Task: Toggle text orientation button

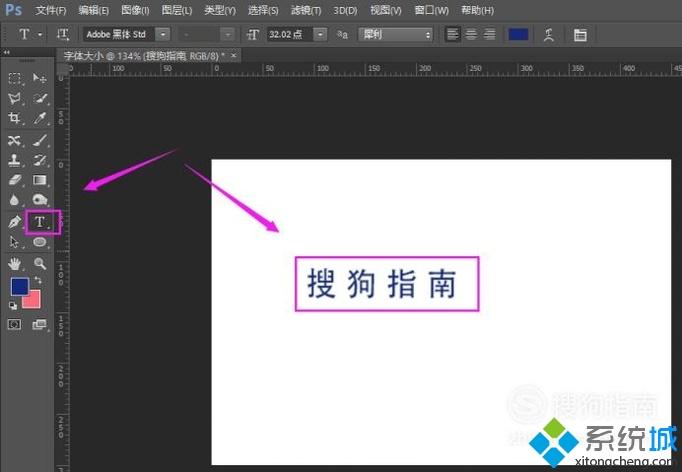Action: (x=63, y=34)
